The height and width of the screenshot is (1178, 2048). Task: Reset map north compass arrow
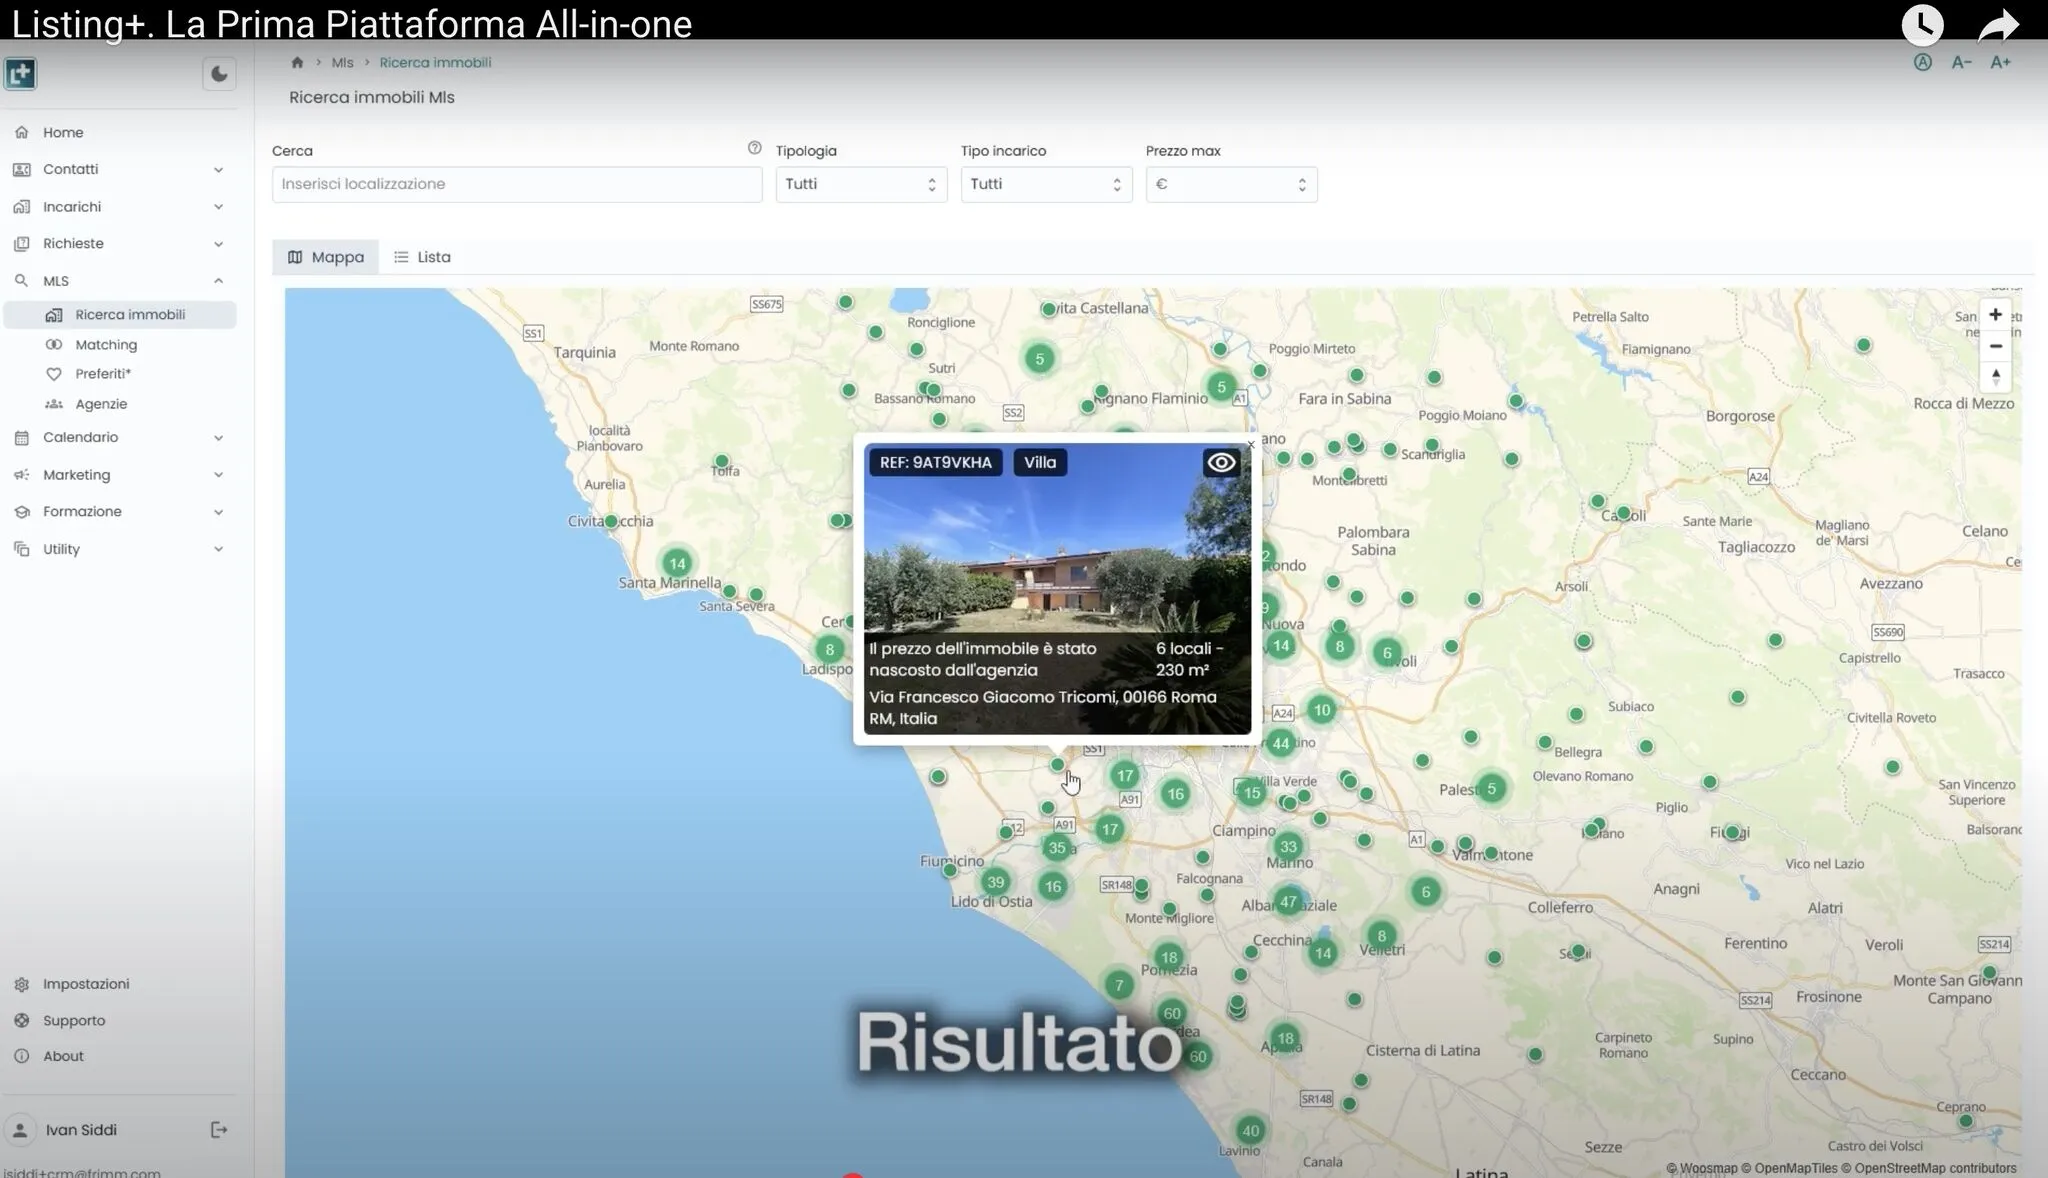pos(1995,377)
